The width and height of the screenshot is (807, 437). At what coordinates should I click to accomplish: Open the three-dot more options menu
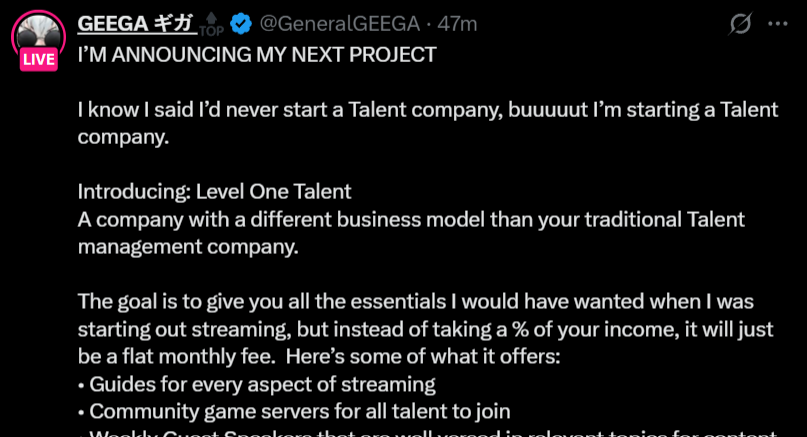(x=778, y=24)
